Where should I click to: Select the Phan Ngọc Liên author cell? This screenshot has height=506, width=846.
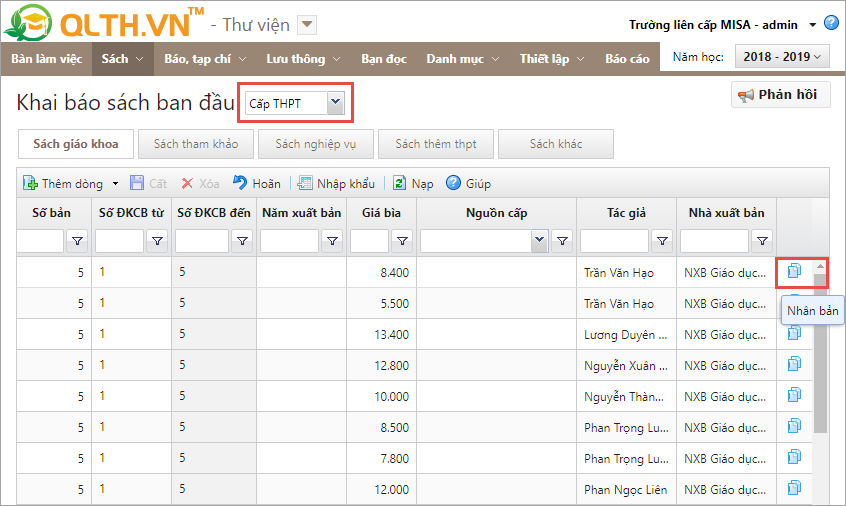[x=626, y=490]
